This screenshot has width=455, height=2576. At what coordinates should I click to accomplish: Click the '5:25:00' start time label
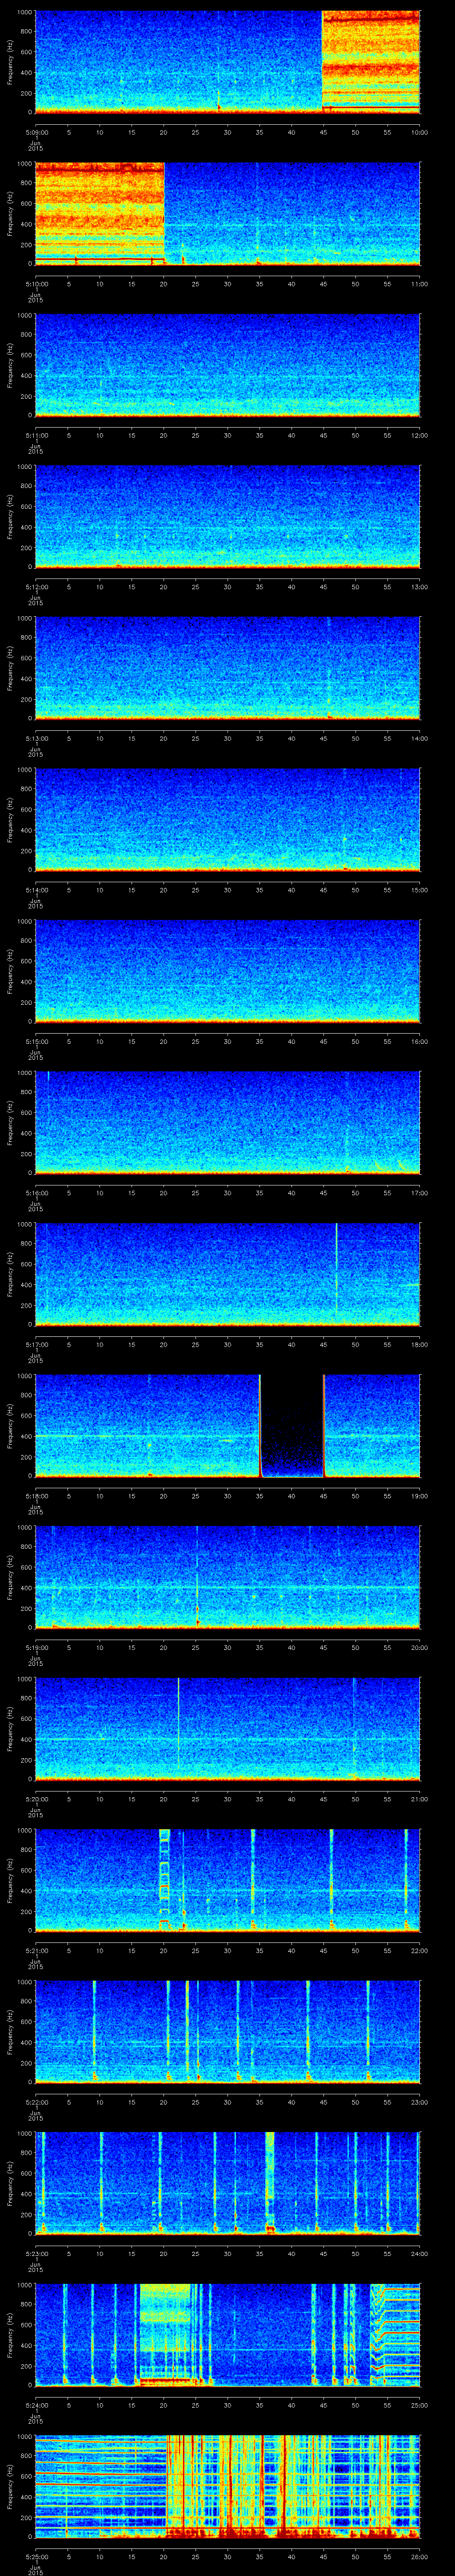pyautogui.click(x=36, y=2557)
